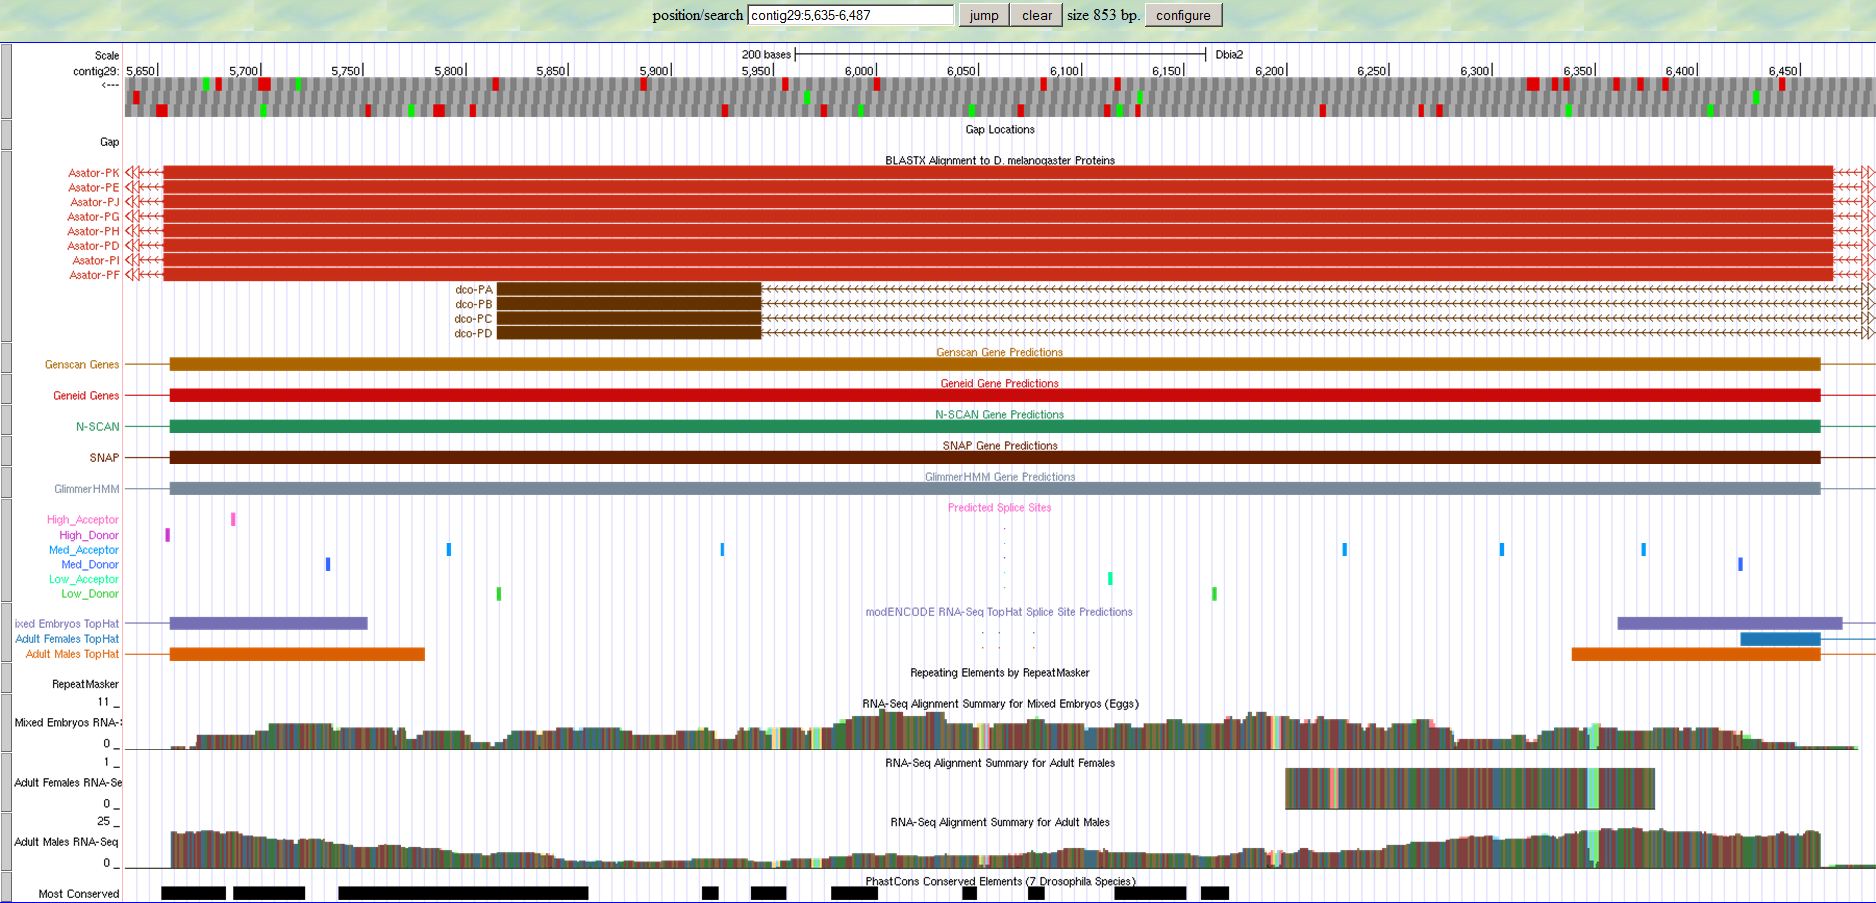
Task: Select the Asator-PH track label
Action: pyautogui.click(x=93, y=231)
